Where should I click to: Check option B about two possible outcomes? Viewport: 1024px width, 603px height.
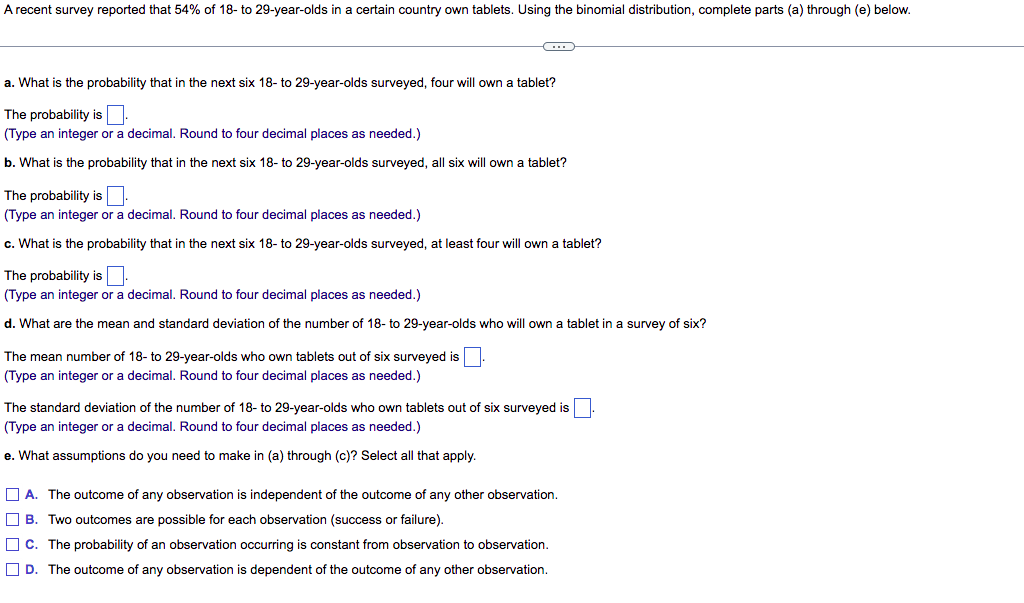pyautogui.click(x=12, y=519)
